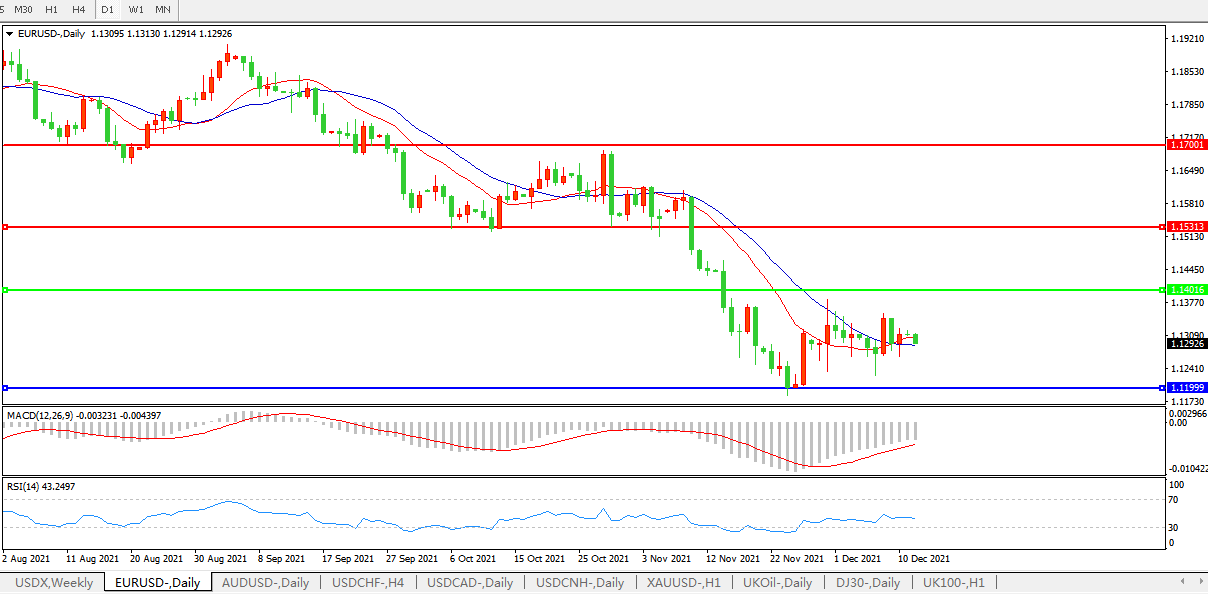Switch to DJ30-,Daily chart tab
Image resolution: width=1208 pixels, height=594 pixels.
click(868, 582)
